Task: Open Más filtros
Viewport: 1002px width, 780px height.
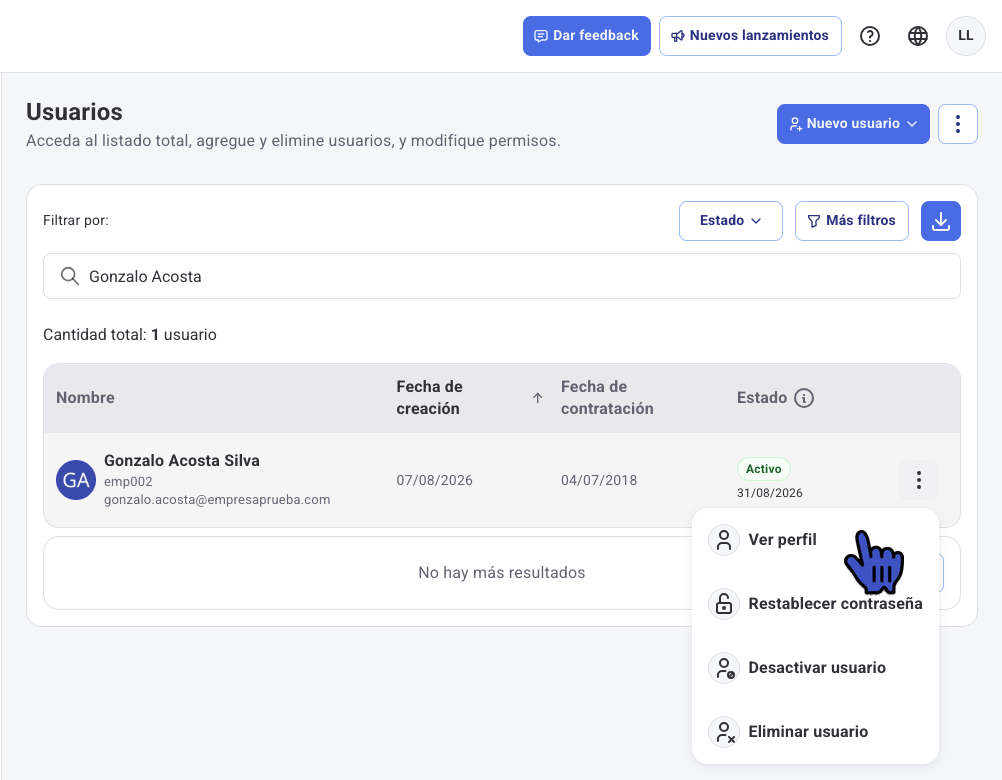Action: point(851,221)
